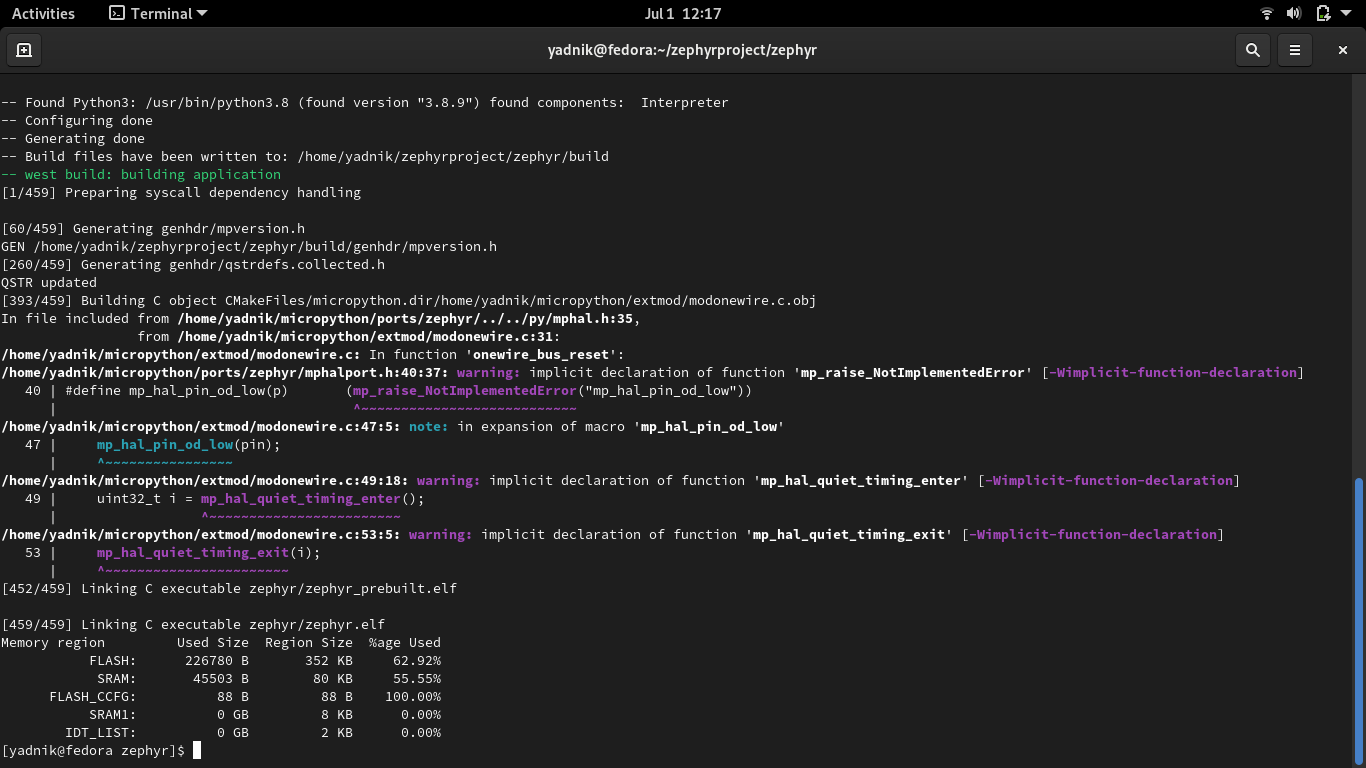
Task: Click '[260/459] Generating genhdr/qstrdefs.collected.h' line
Action: click(193, 264)
